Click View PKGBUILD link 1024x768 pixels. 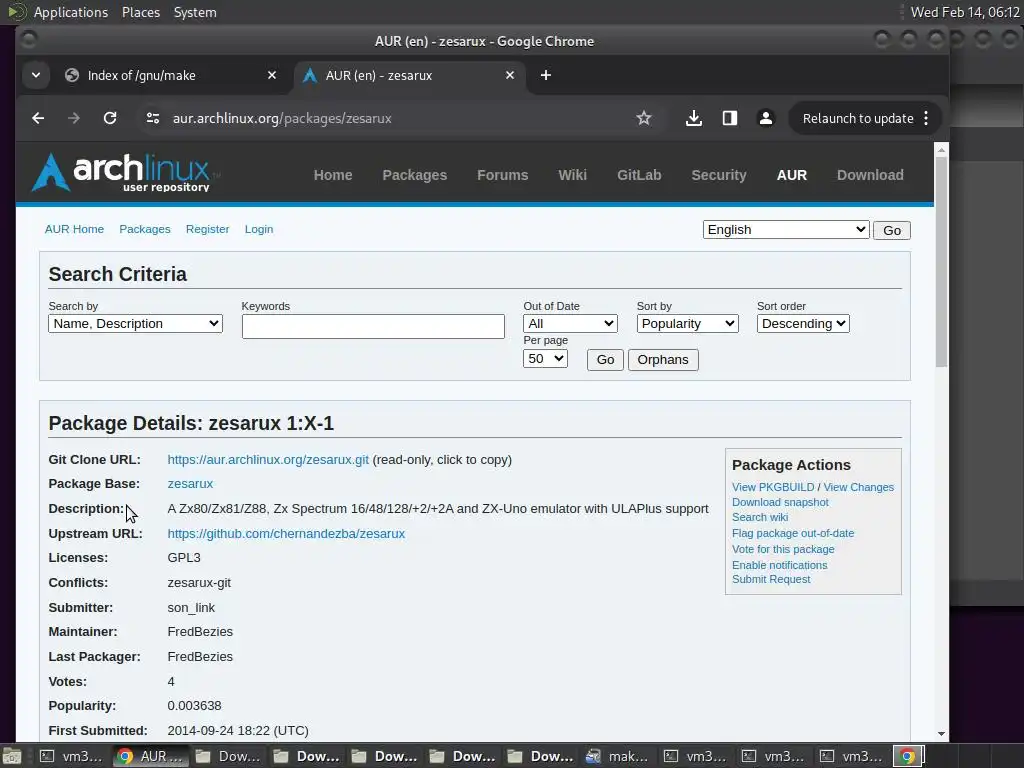773,487
